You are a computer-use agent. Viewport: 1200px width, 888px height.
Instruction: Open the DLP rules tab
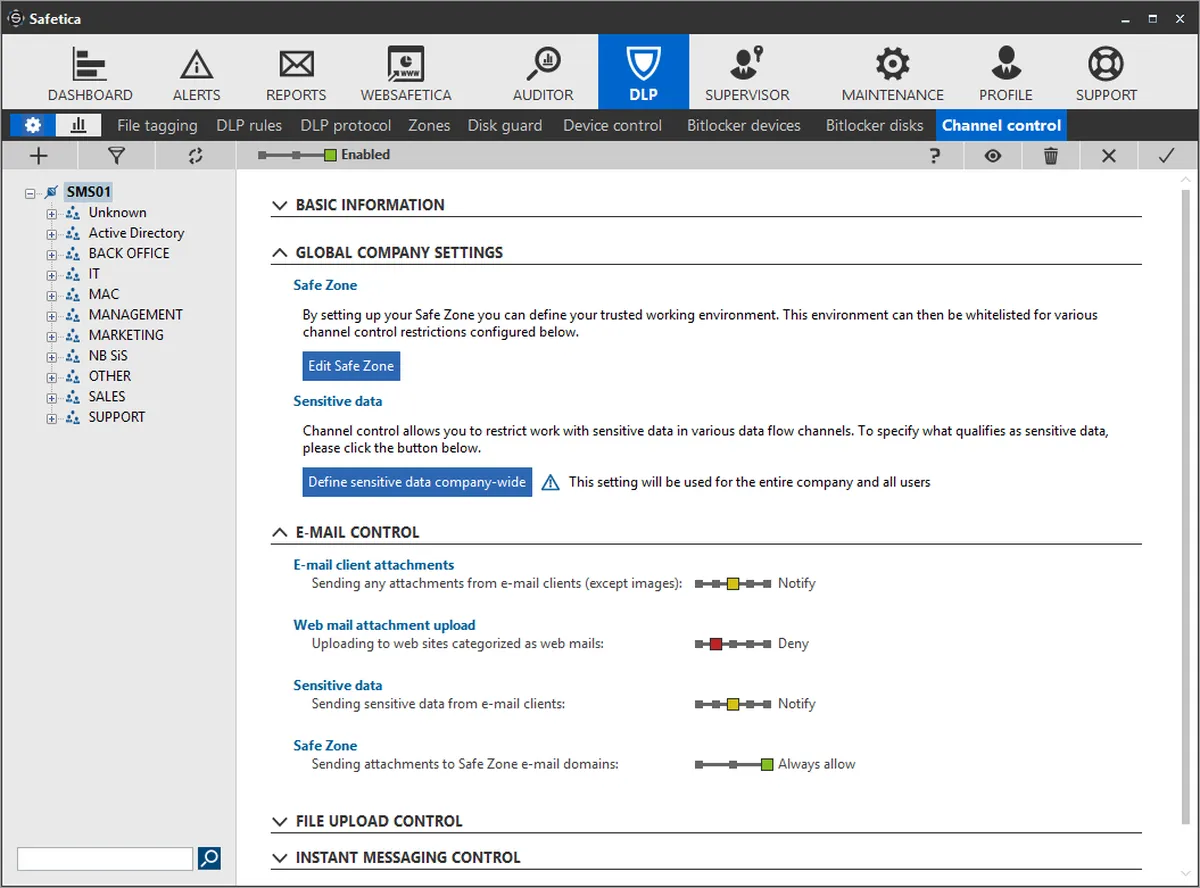(249, 125)
